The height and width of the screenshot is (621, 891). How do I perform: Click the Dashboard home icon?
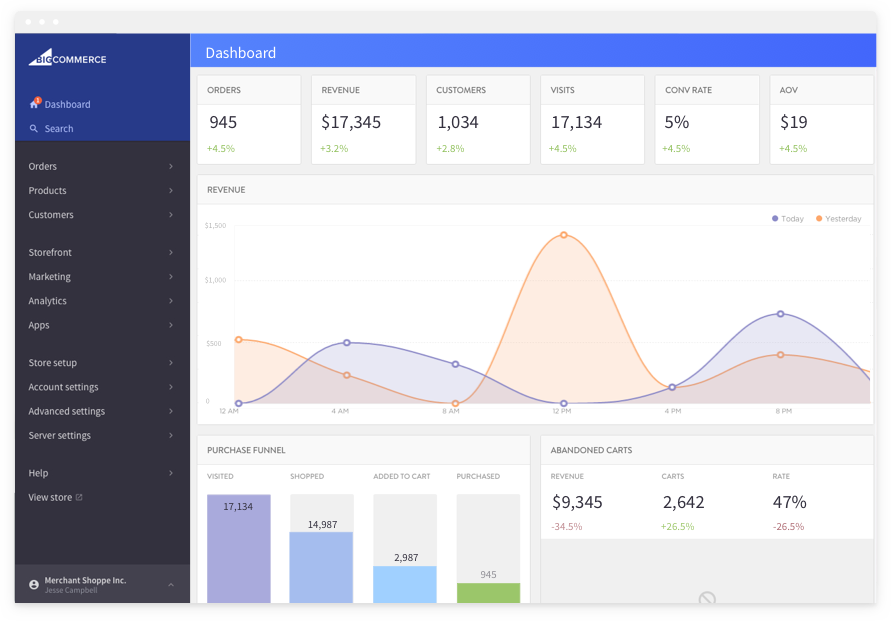point(33,103)
